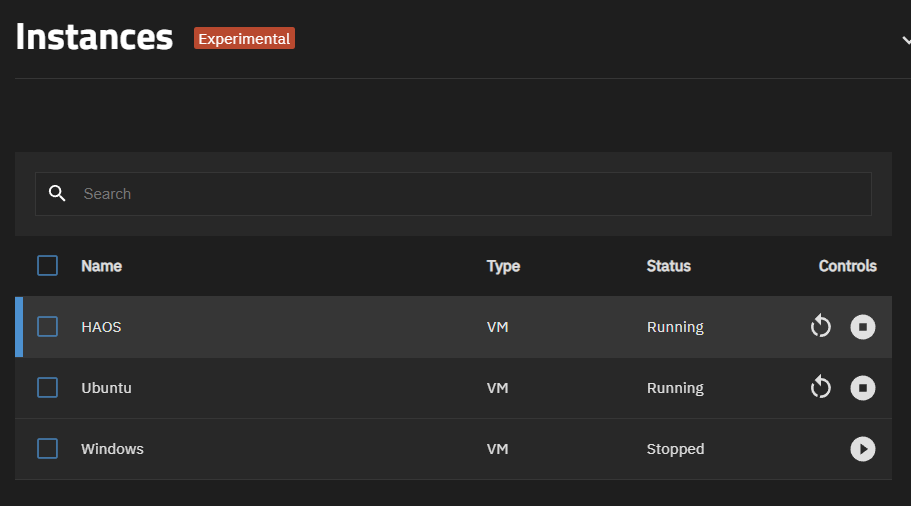Select all instances checkbox in header
911x506 pixels.
point(47,265)
